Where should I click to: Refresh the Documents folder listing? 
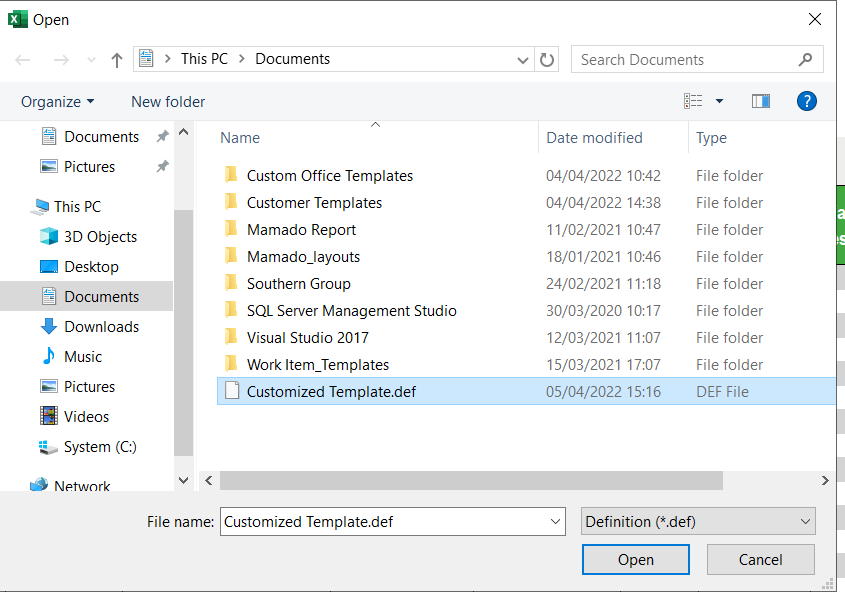547,60
